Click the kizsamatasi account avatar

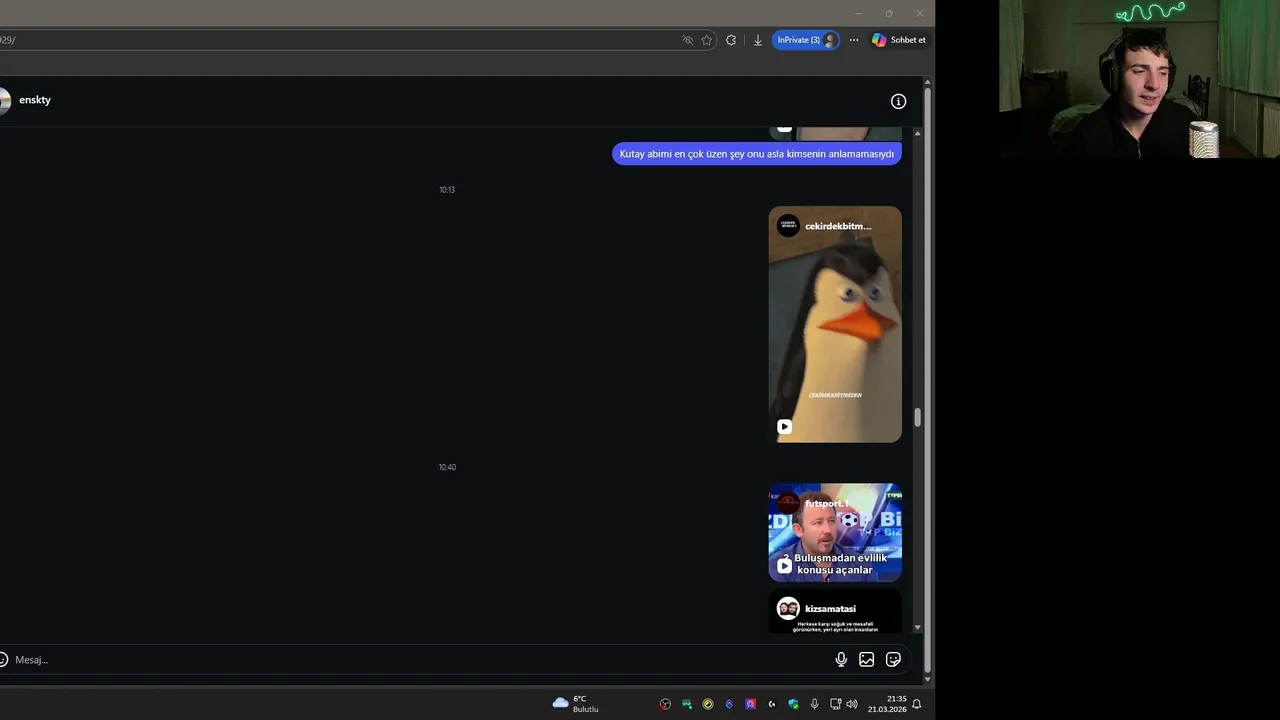(788, 608)
